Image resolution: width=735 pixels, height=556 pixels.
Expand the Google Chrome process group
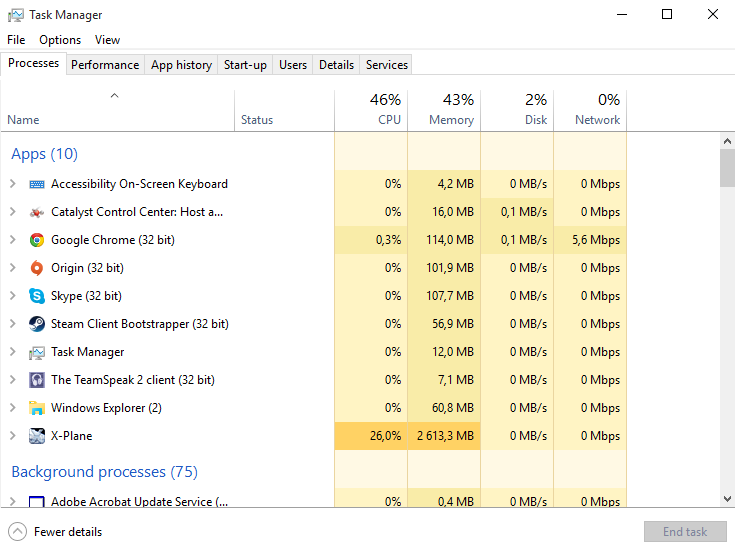coord(13,240)
